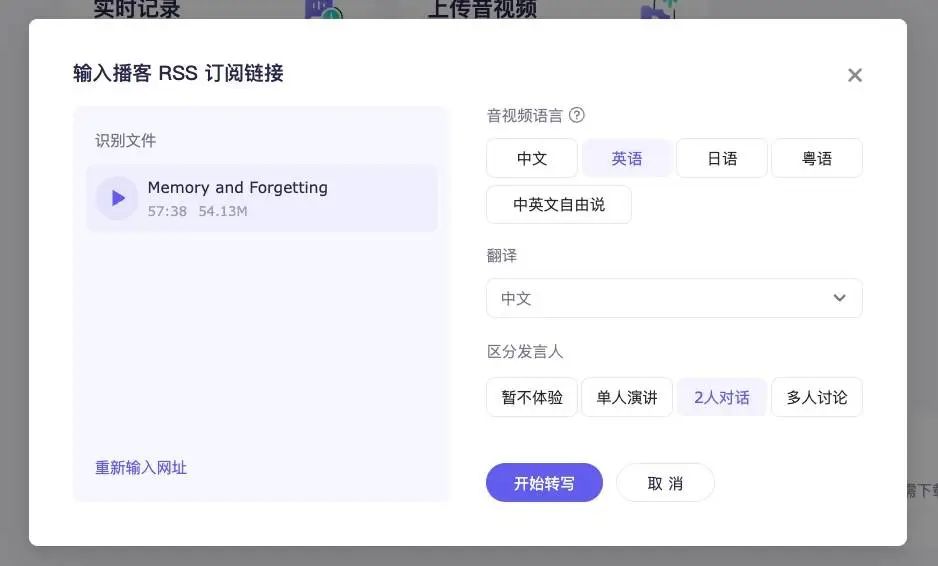
Task: Choose 粤语 as the audio language
Action: coord(816,158)
